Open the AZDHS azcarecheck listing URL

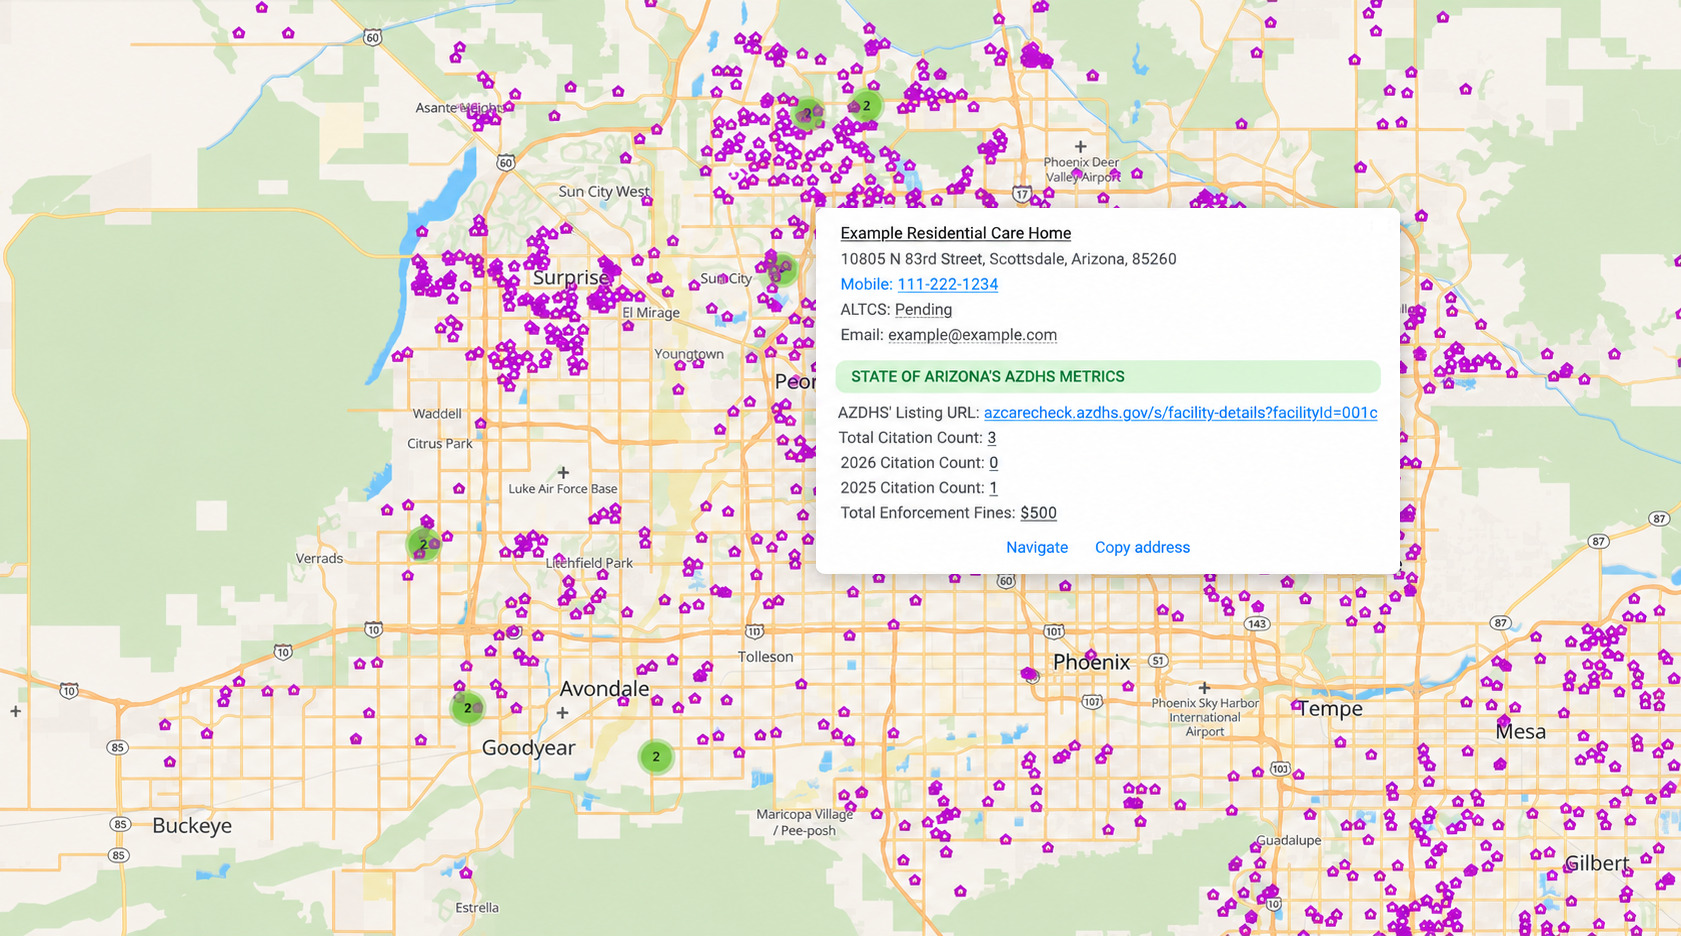point(1180,412)
